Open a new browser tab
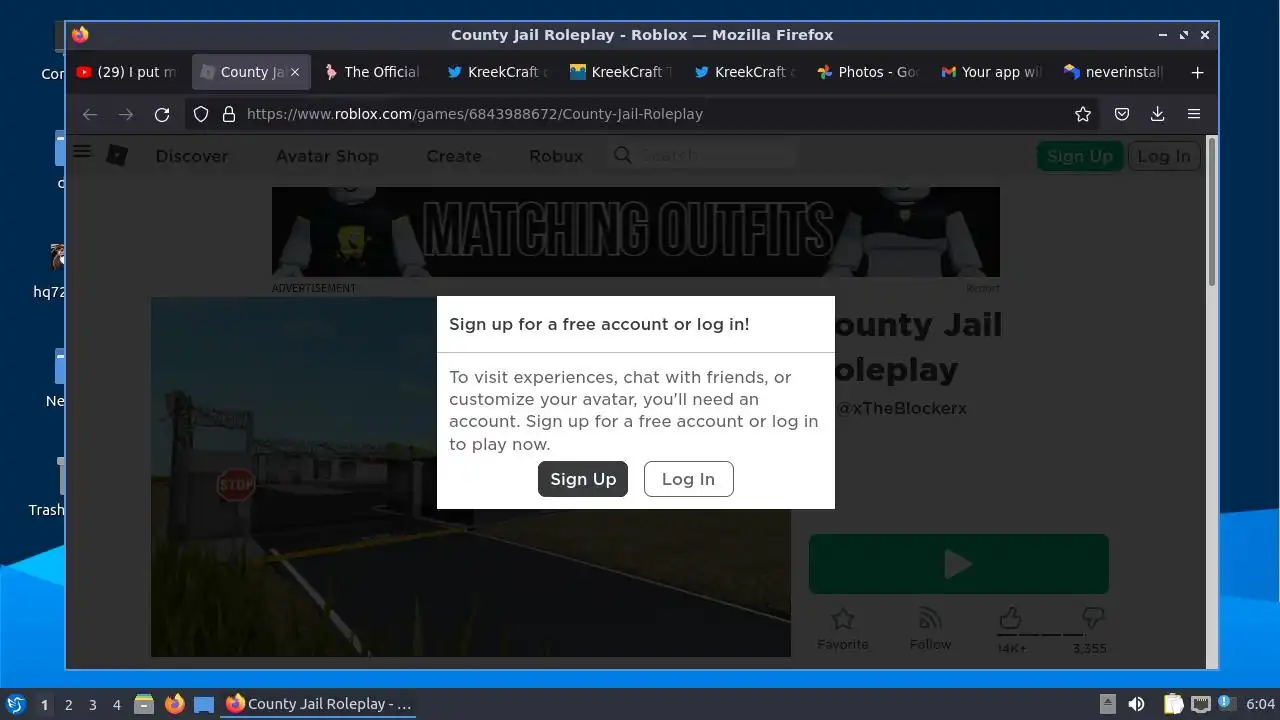This screenshot has height=720, width=1280. coord(1197,72)
